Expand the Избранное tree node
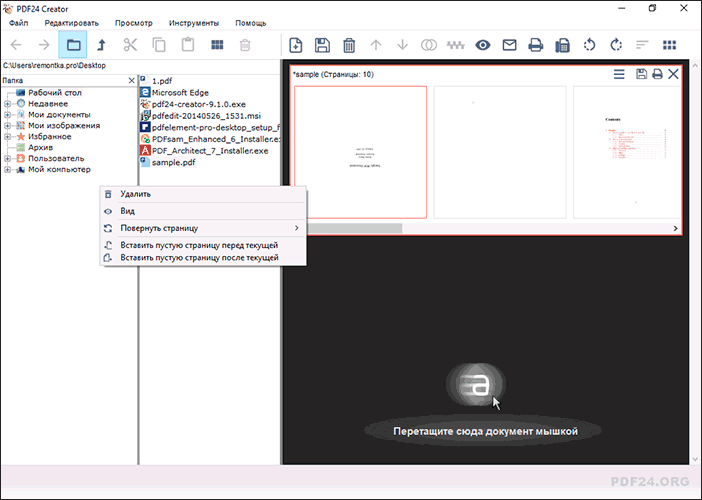 pos(7,137)
